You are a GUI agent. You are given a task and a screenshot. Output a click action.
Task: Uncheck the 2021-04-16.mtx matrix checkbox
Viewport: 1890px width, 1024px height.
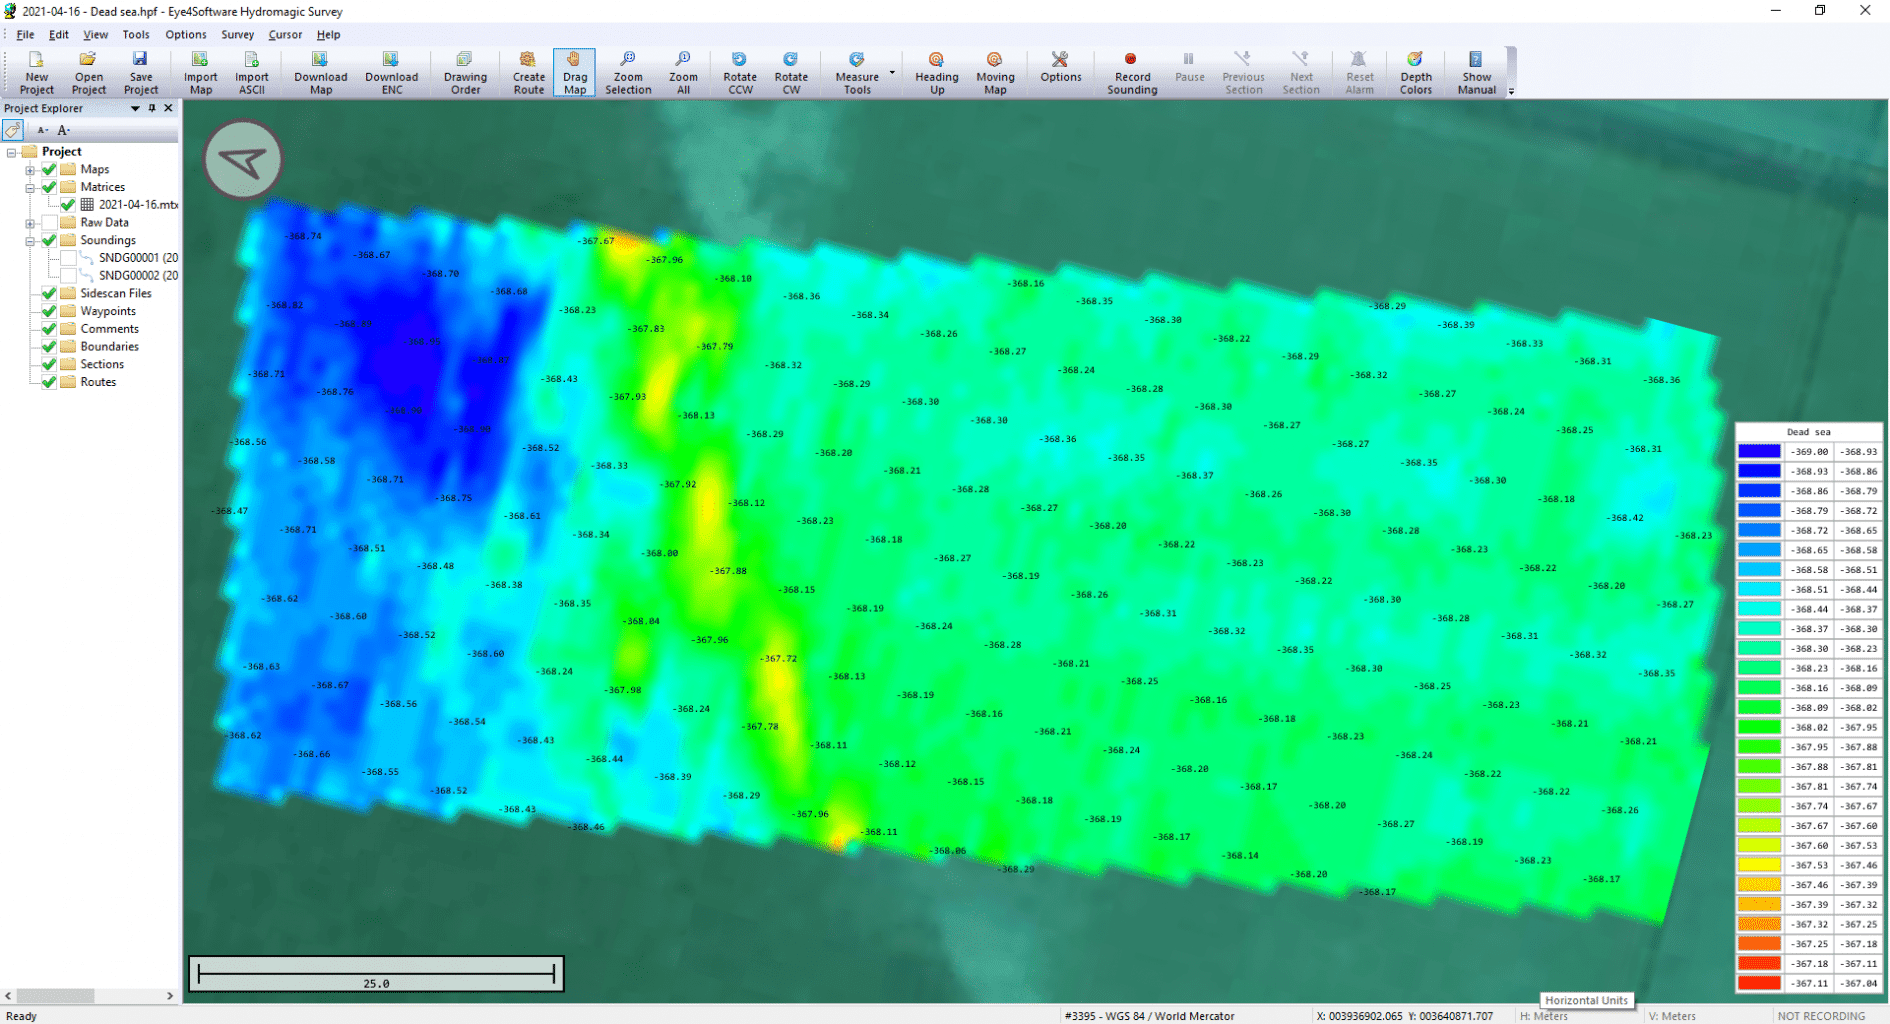click(x=68, y=205)
